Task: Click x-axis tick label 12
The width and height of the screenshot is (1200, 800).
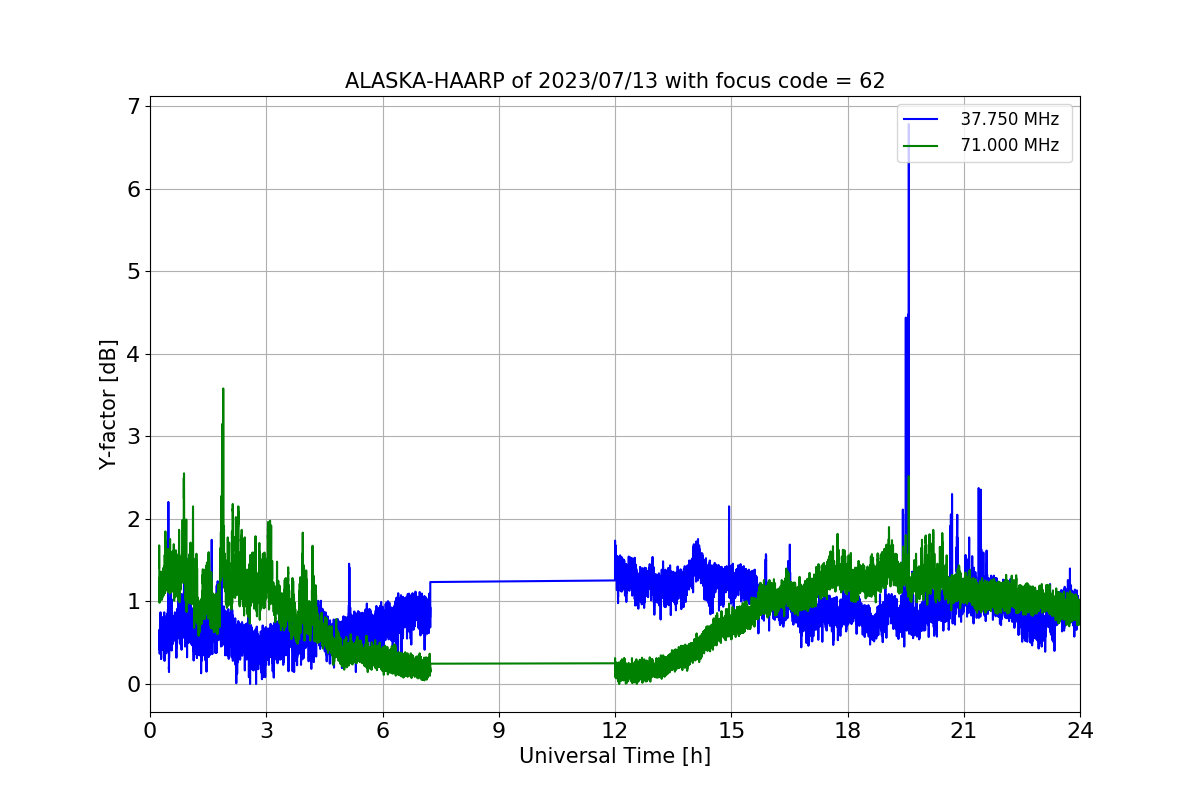Action: (x=615, y=731)
